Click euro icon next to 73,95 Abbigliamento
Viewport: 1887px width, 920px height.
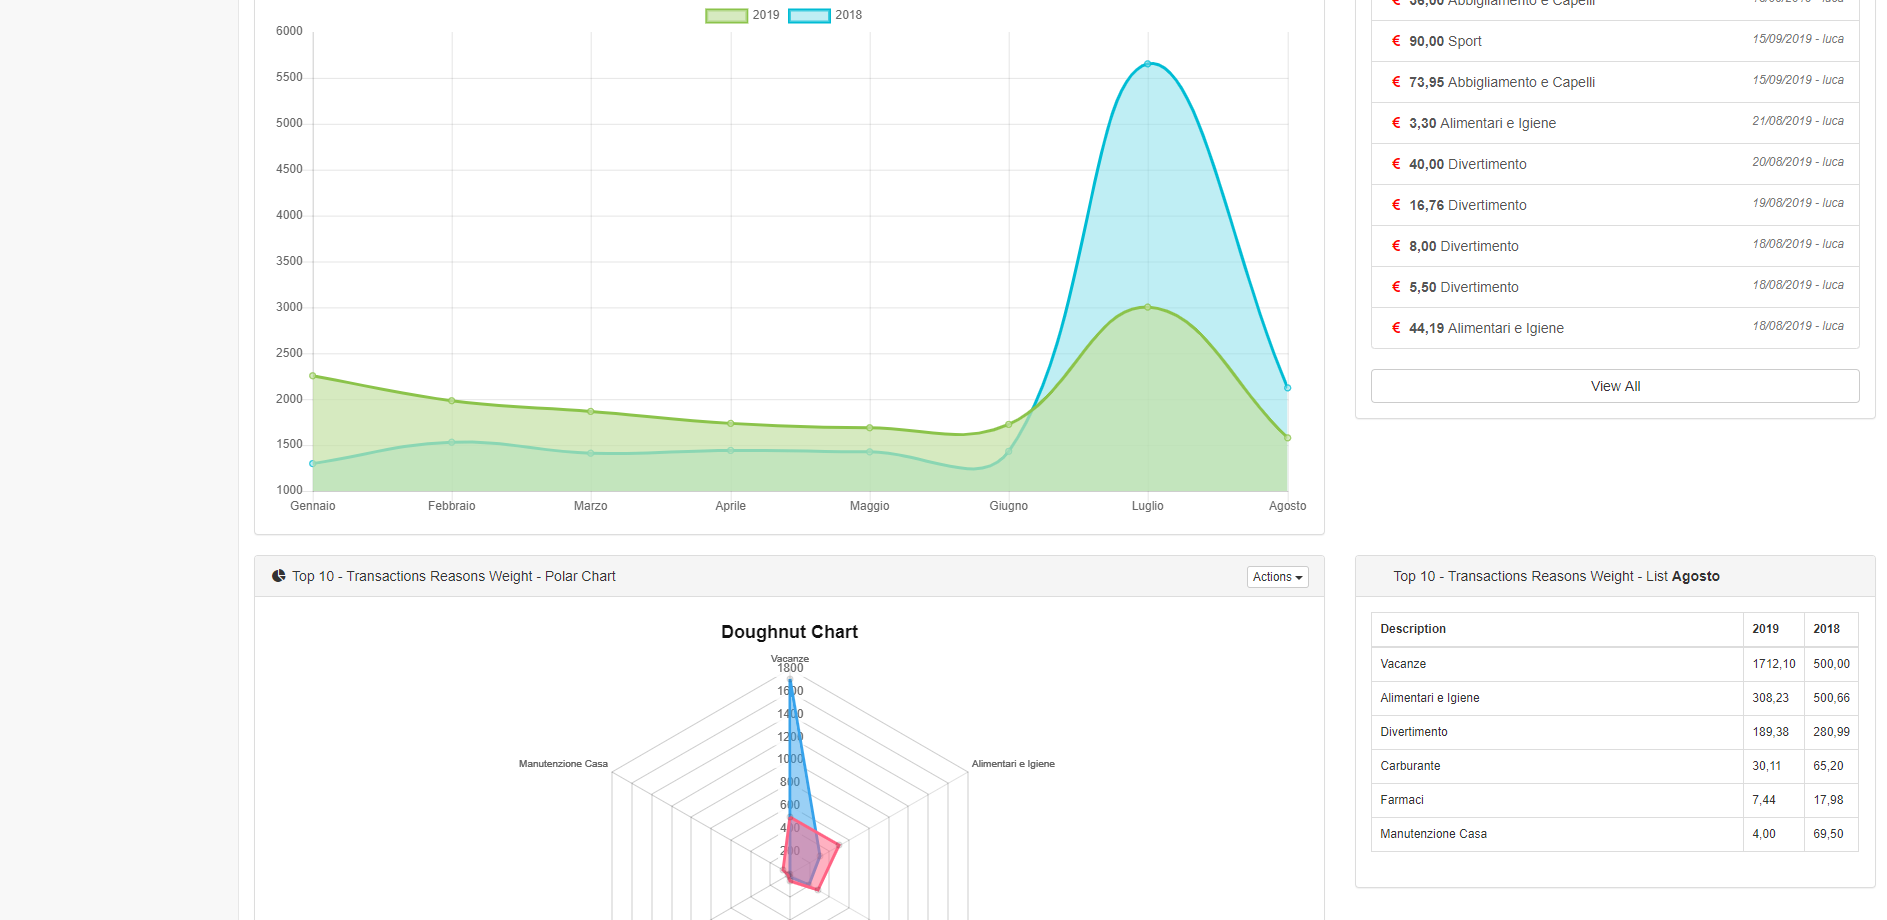point(1396,82)
